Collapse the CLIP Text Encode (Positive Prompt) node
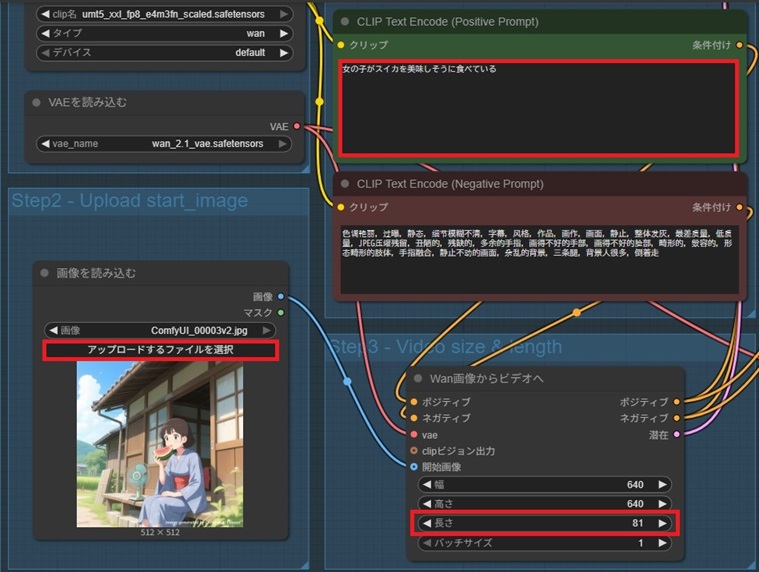759x572 pixels. (345, 21)
